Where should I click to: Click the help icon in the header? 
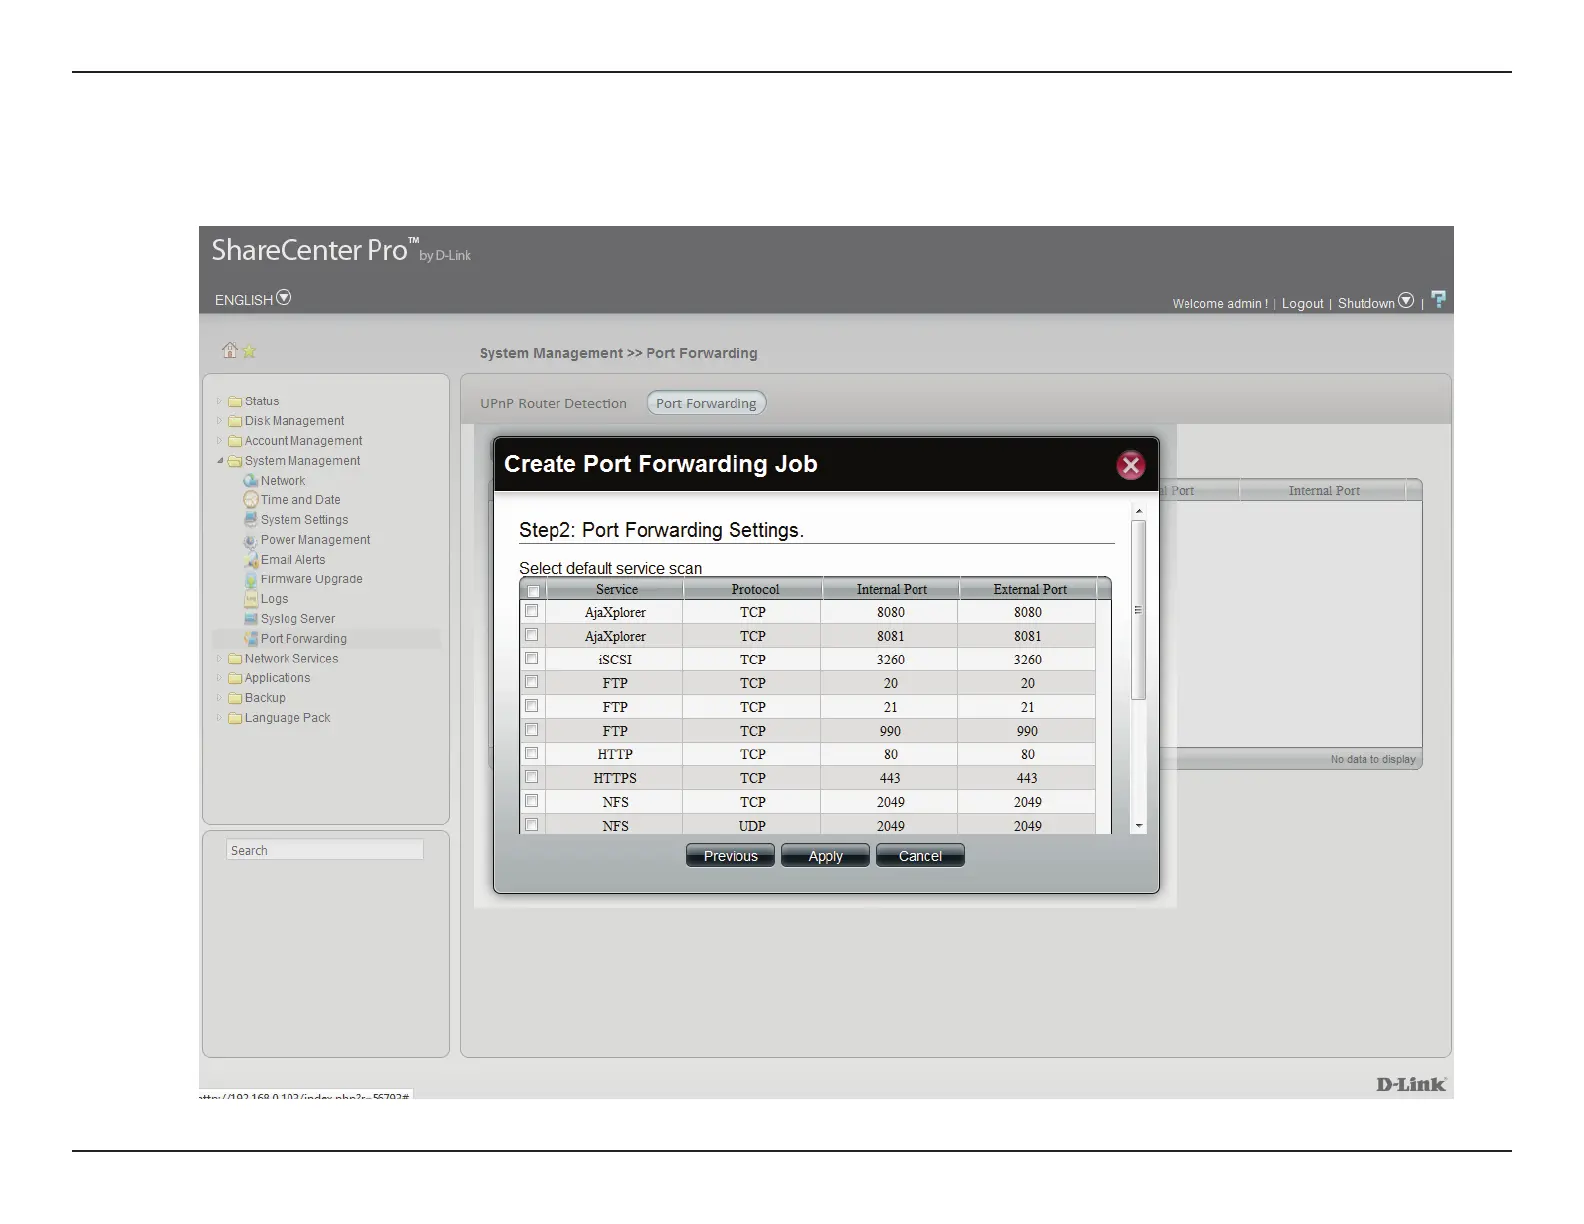1438,300
